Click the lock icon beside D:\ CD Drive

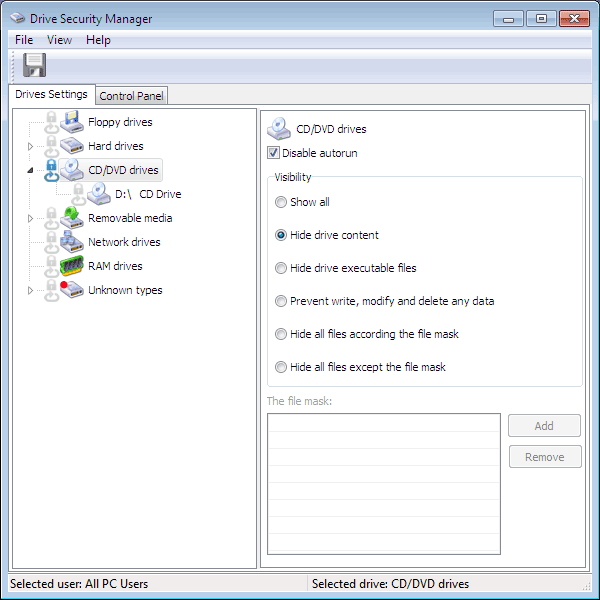(78, 194)
